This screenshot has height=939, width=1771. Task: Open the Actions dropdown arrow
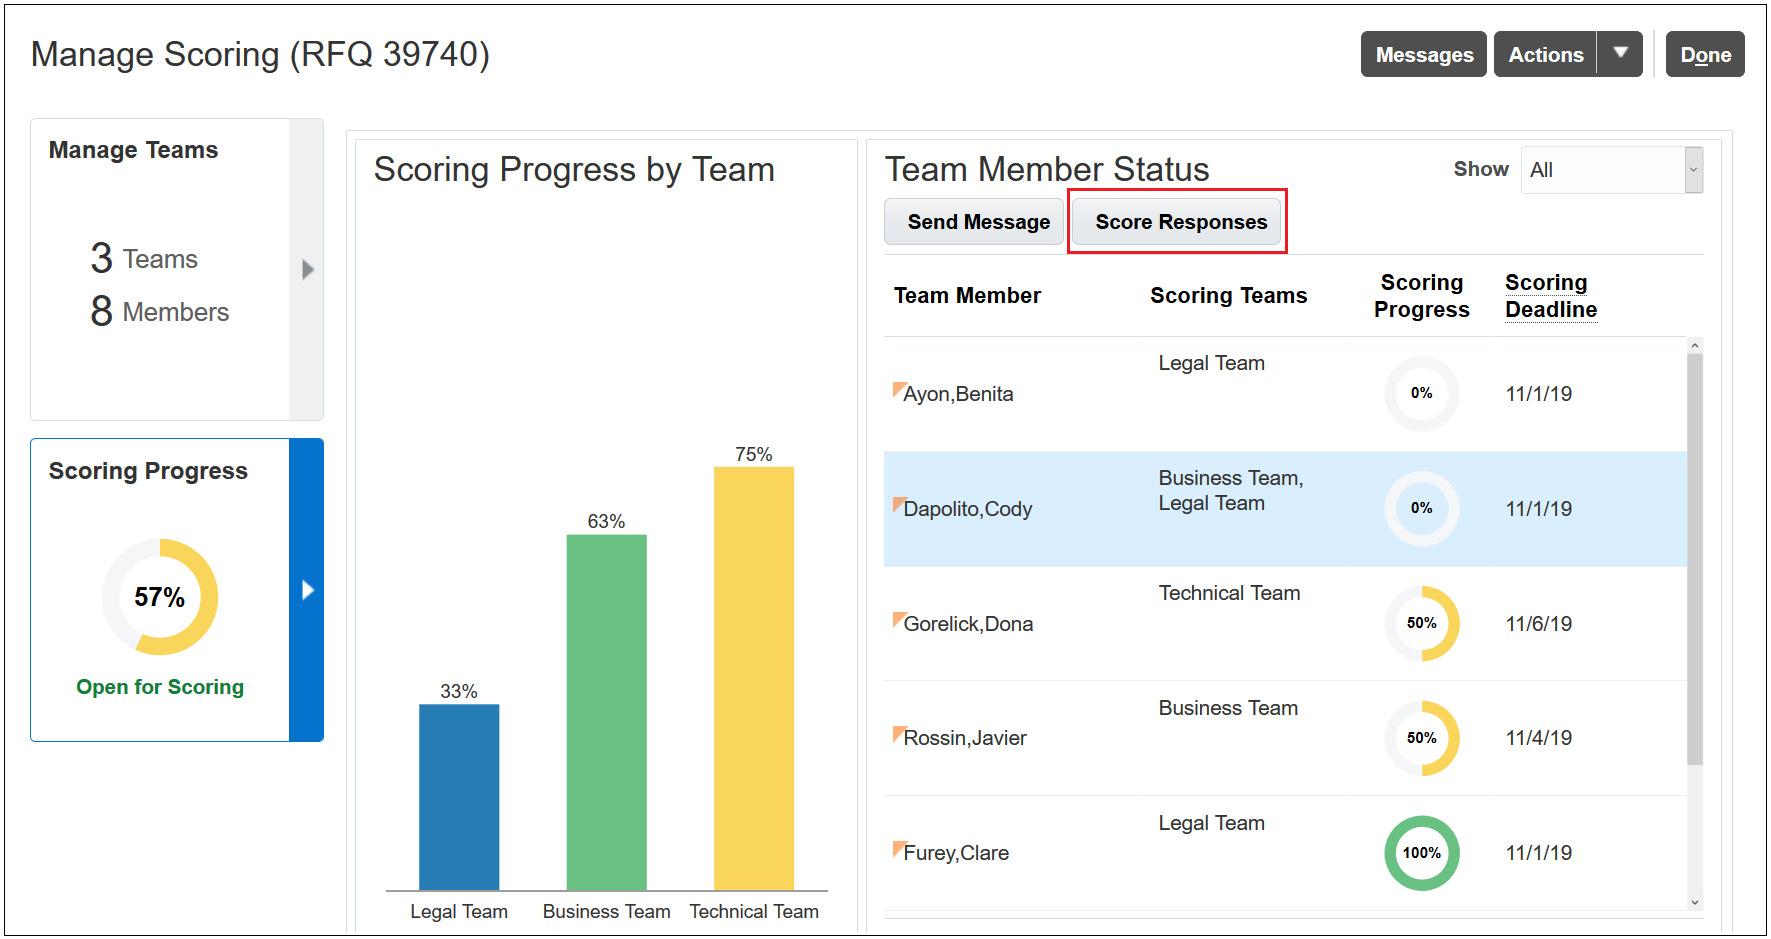[x=1620, y=54]
